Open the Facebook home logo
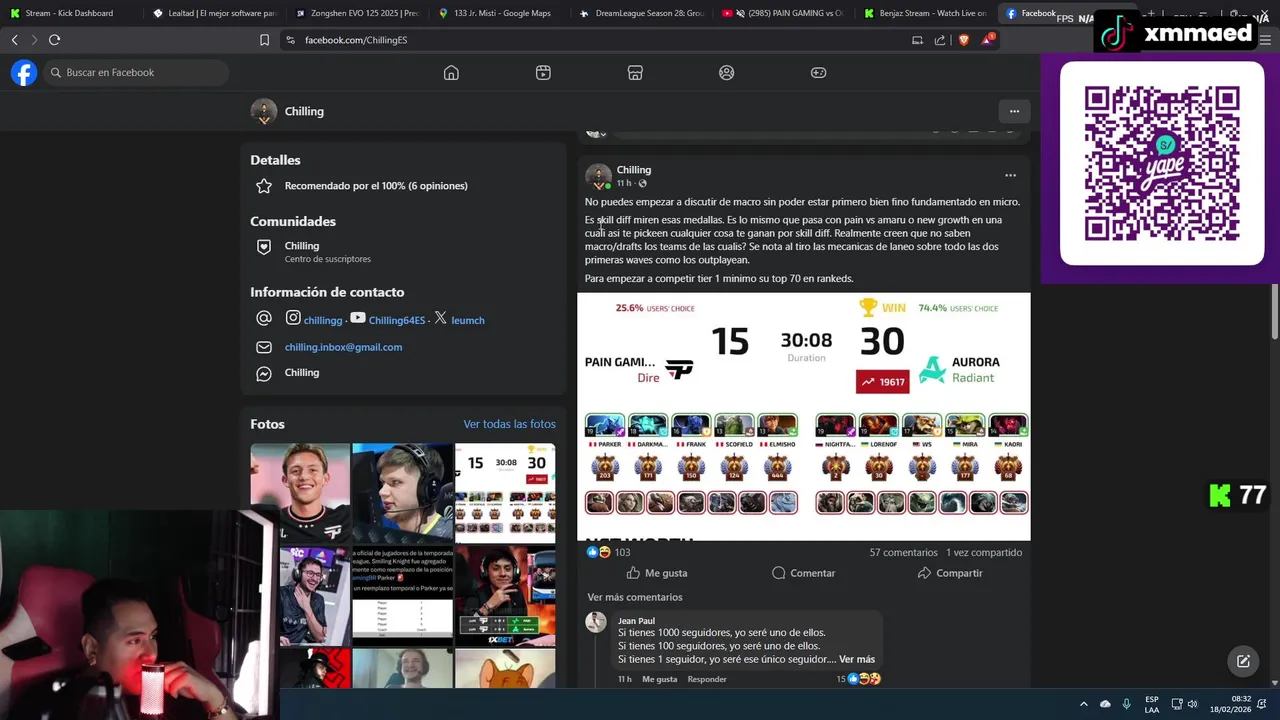 coord(24,72)
